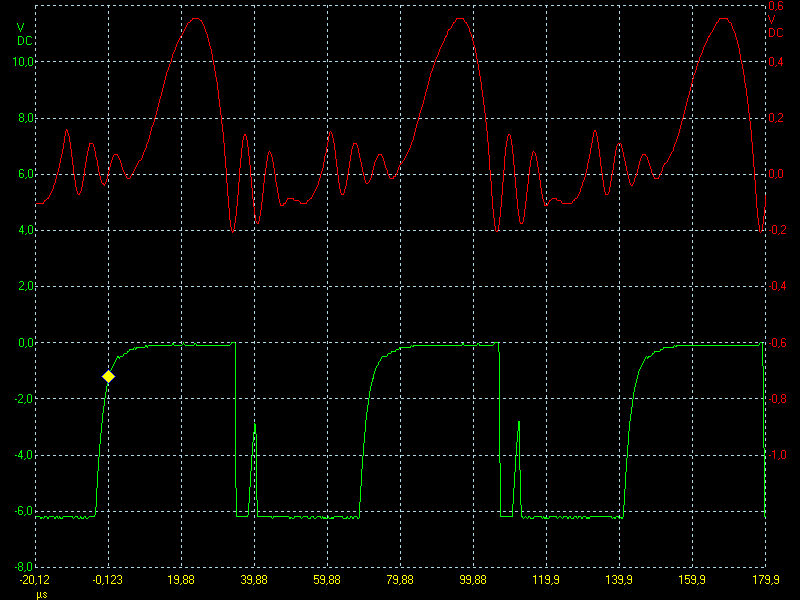Click the red axis value -0,4
The height and width of the screenshot is (600, 800).
point(777,286)
